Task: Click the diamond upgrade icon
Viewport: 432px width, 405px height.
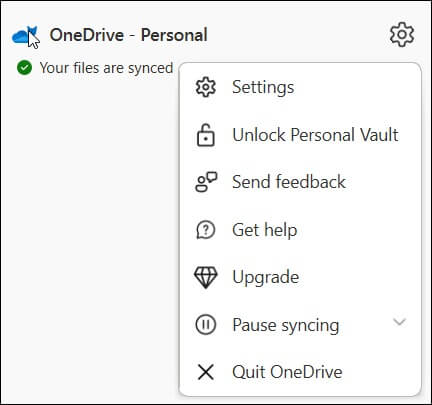Action: [x=206, y=277]
